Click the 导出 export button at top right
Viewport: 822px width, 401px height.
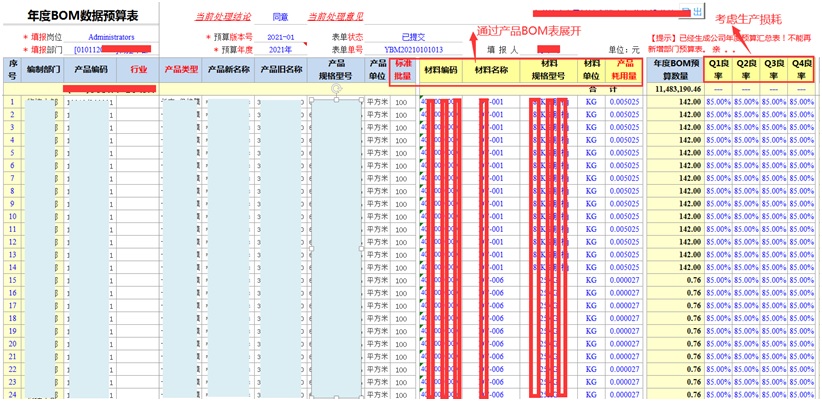click(693, 11)
